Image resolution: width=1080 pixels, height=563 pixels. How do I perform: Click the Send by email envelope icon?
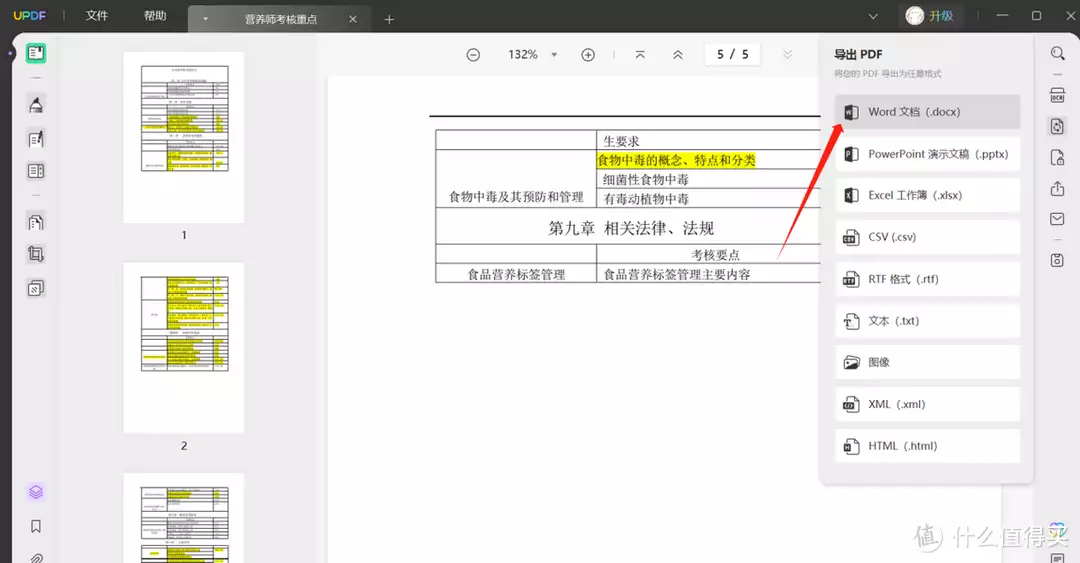click(1057, 220)
